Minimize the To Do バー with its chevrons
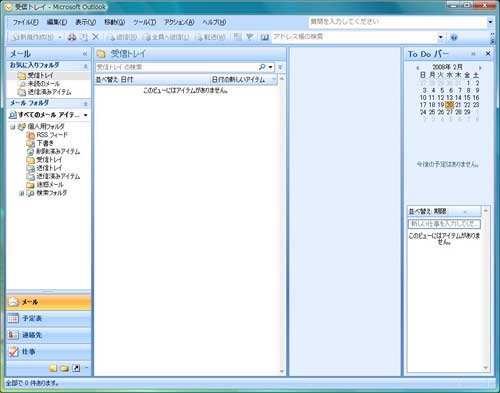The image size is (500, 393). click(x=473, y=54)
